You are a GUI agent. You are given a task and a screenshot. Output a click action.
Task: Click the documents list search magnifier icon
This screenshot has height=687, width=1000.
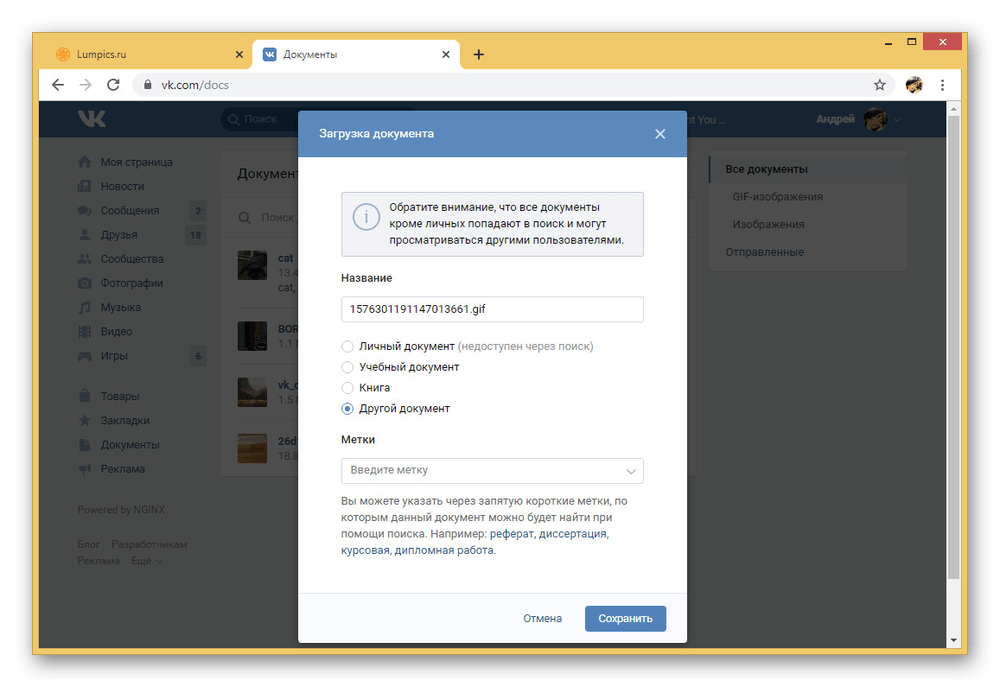click(x=244, y=218)
